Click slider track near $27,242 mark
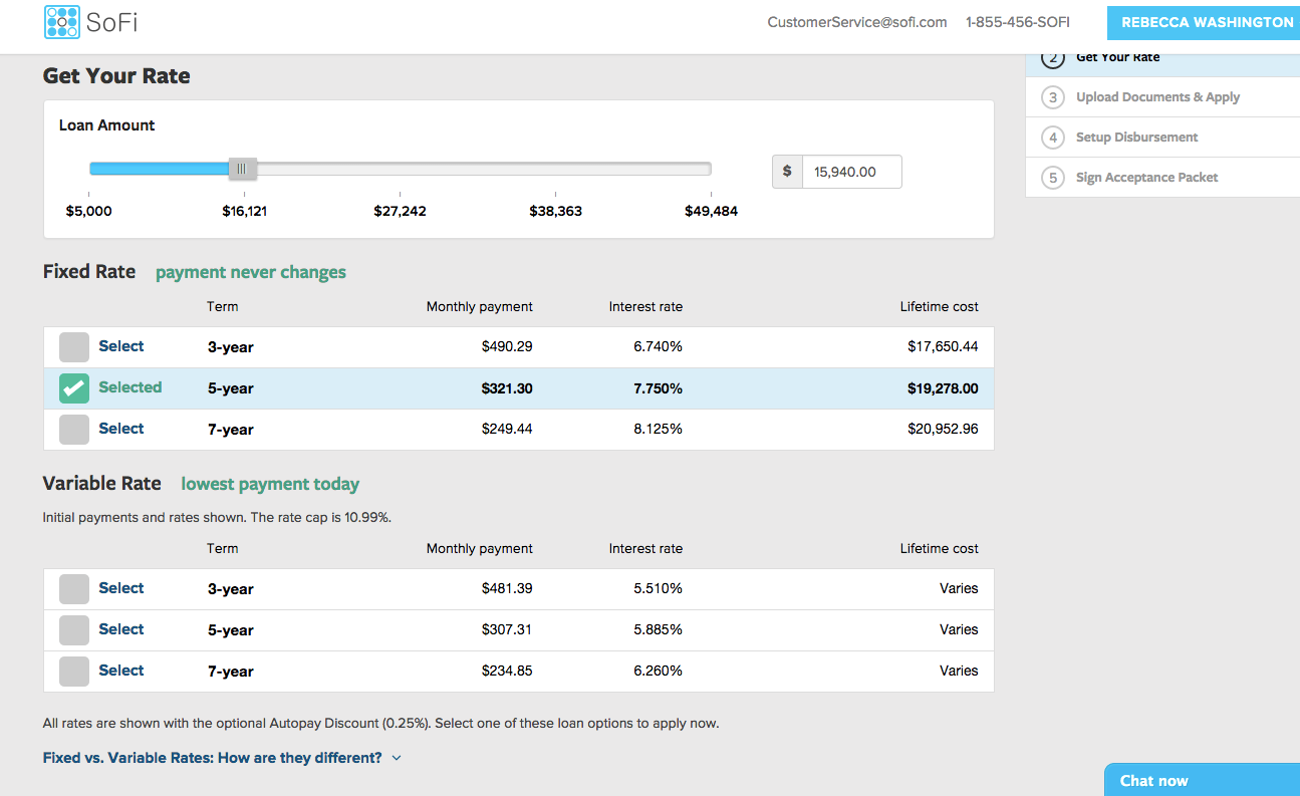 coord(400,169)
